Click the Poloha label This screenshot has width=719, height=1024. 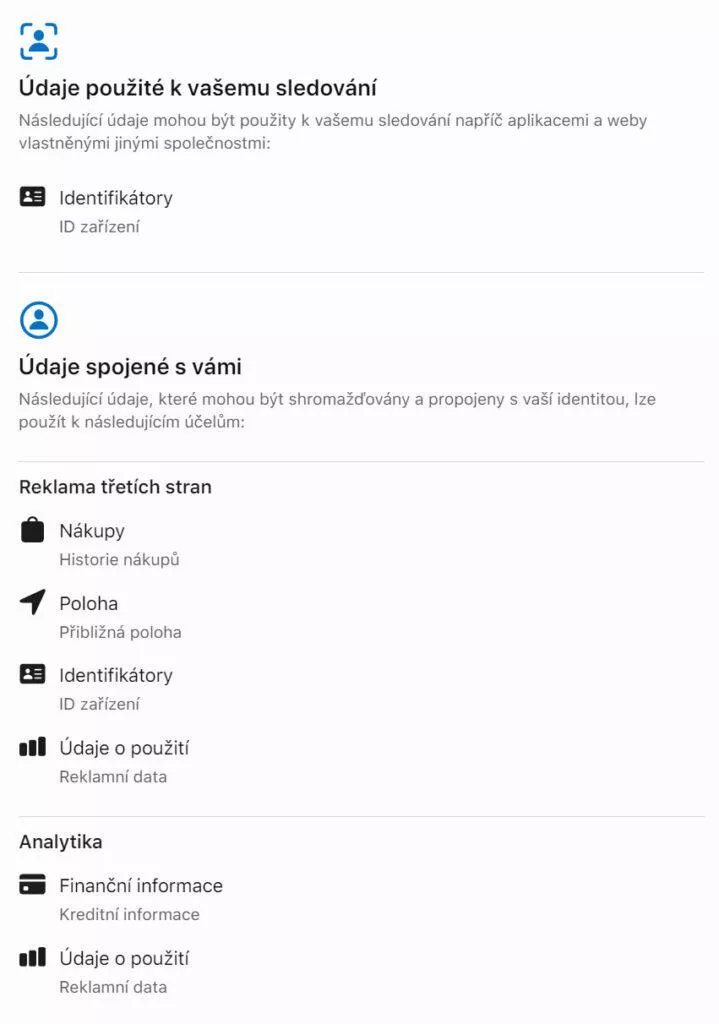pos(89,603)
